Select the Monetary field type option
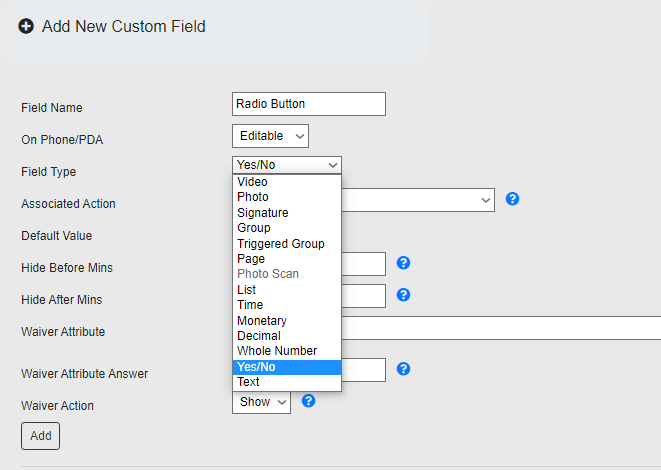The image size is (661, 470). coord(261,321)
